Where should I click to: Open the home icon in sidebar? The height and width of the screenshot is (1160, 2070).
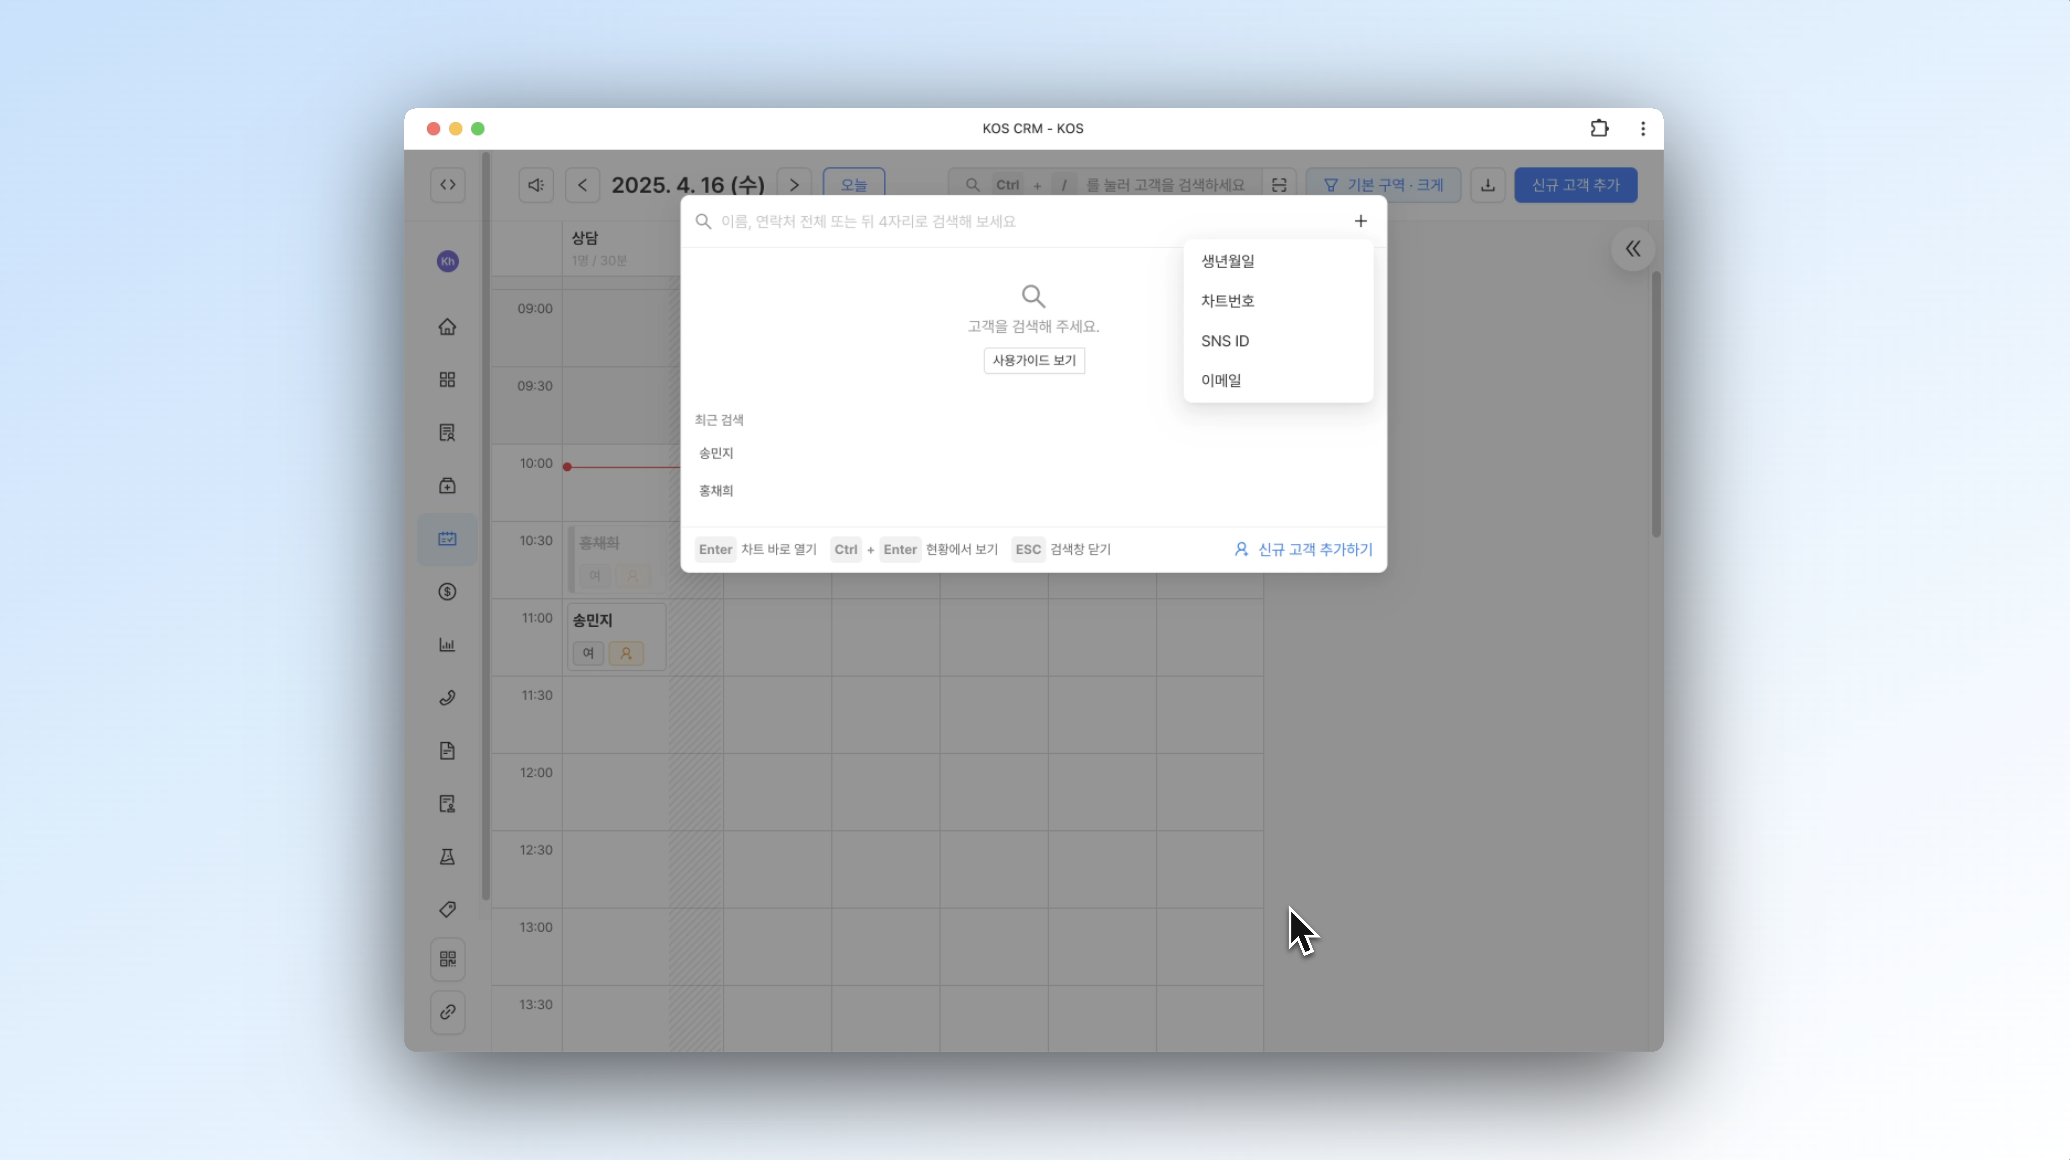pyautogui.click(x=447, y=327)
